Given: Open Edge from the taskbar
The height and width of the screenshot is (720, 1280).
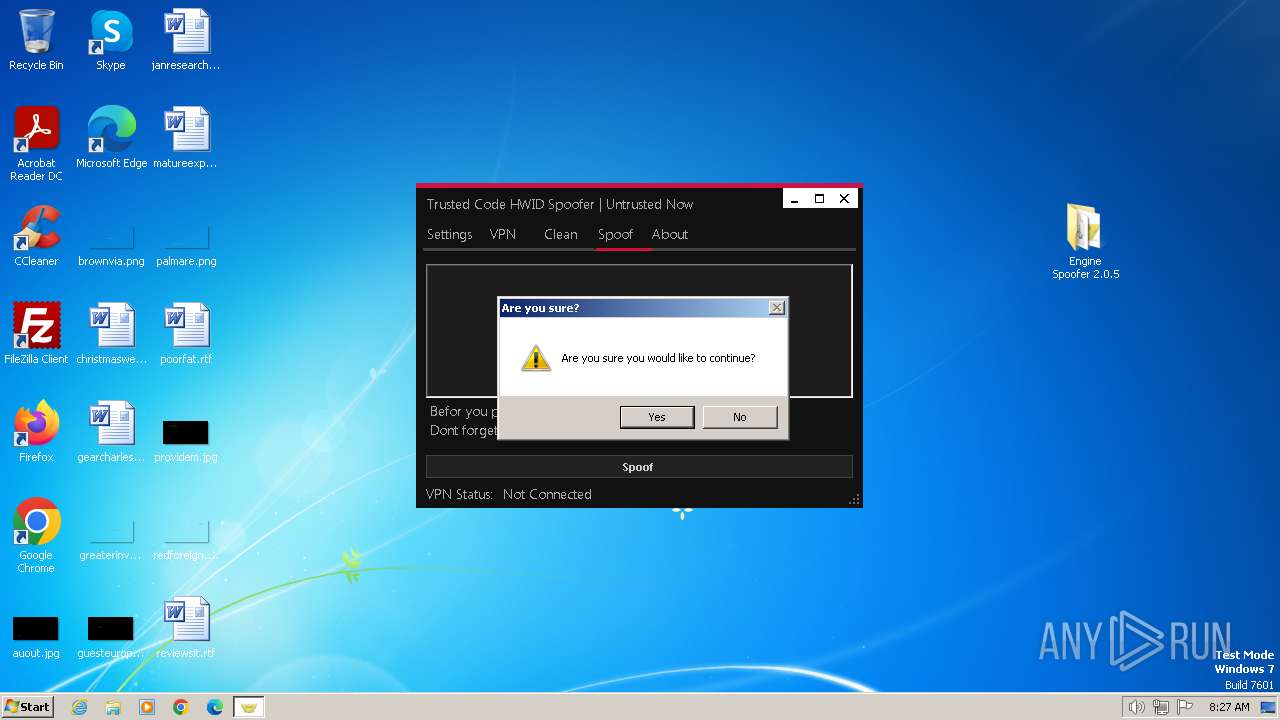Looking at the screenshot, I should click(215, 707).
